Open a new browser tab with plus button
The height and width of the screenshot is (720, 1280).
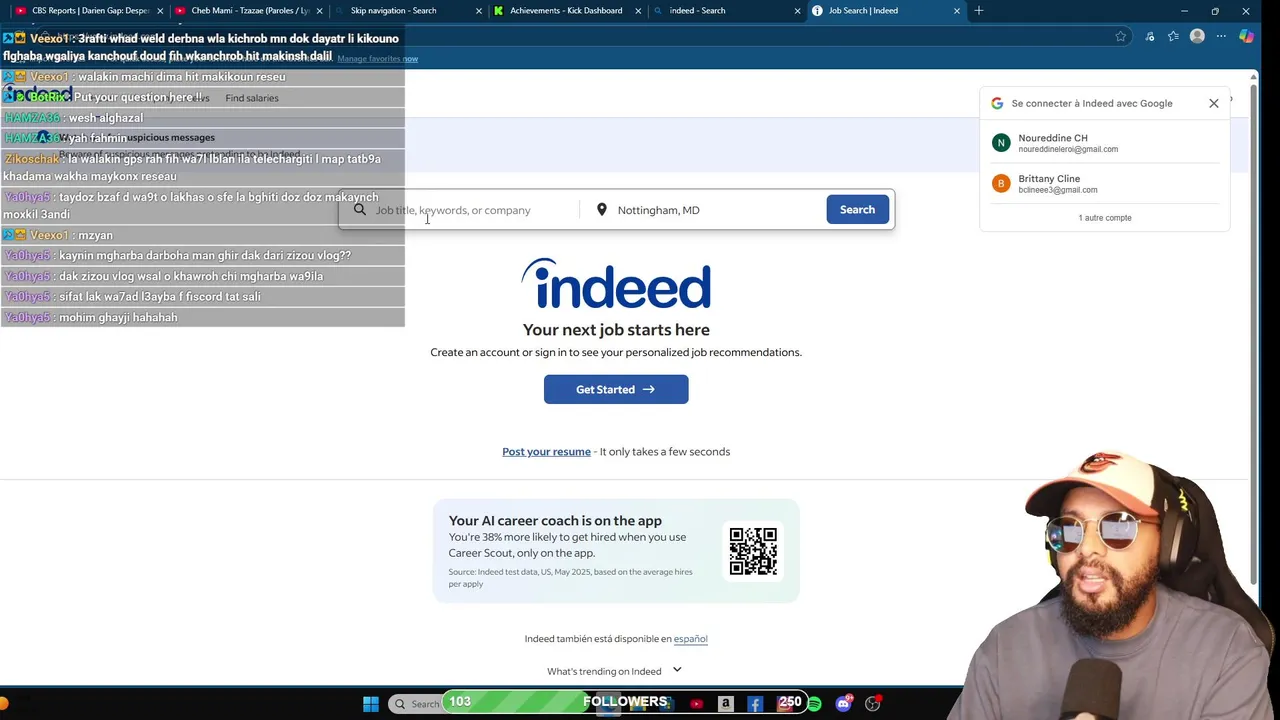[x=979, y=11]
